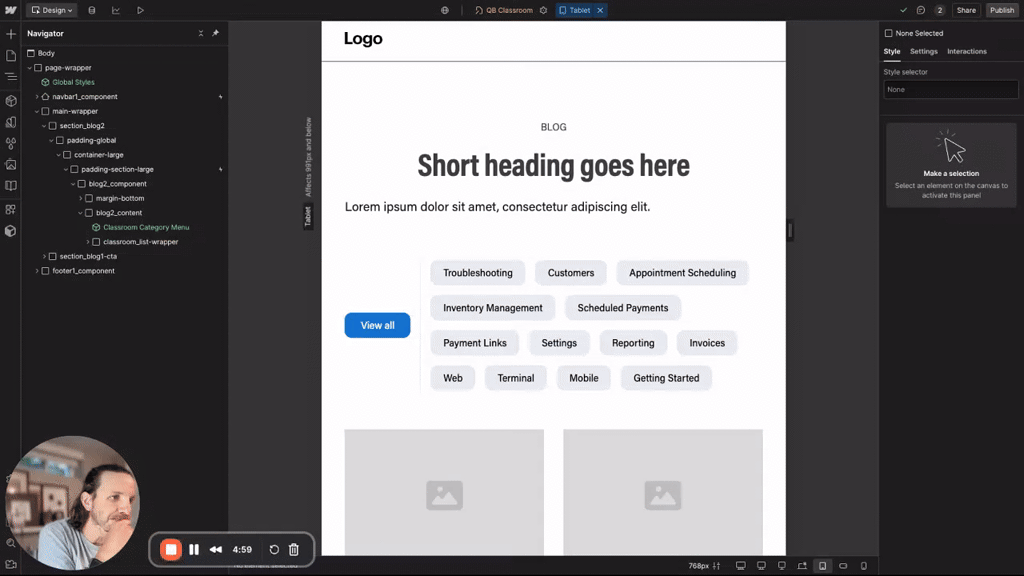Click the Style selector input field

pyautogui.click(x=951, y=89)
